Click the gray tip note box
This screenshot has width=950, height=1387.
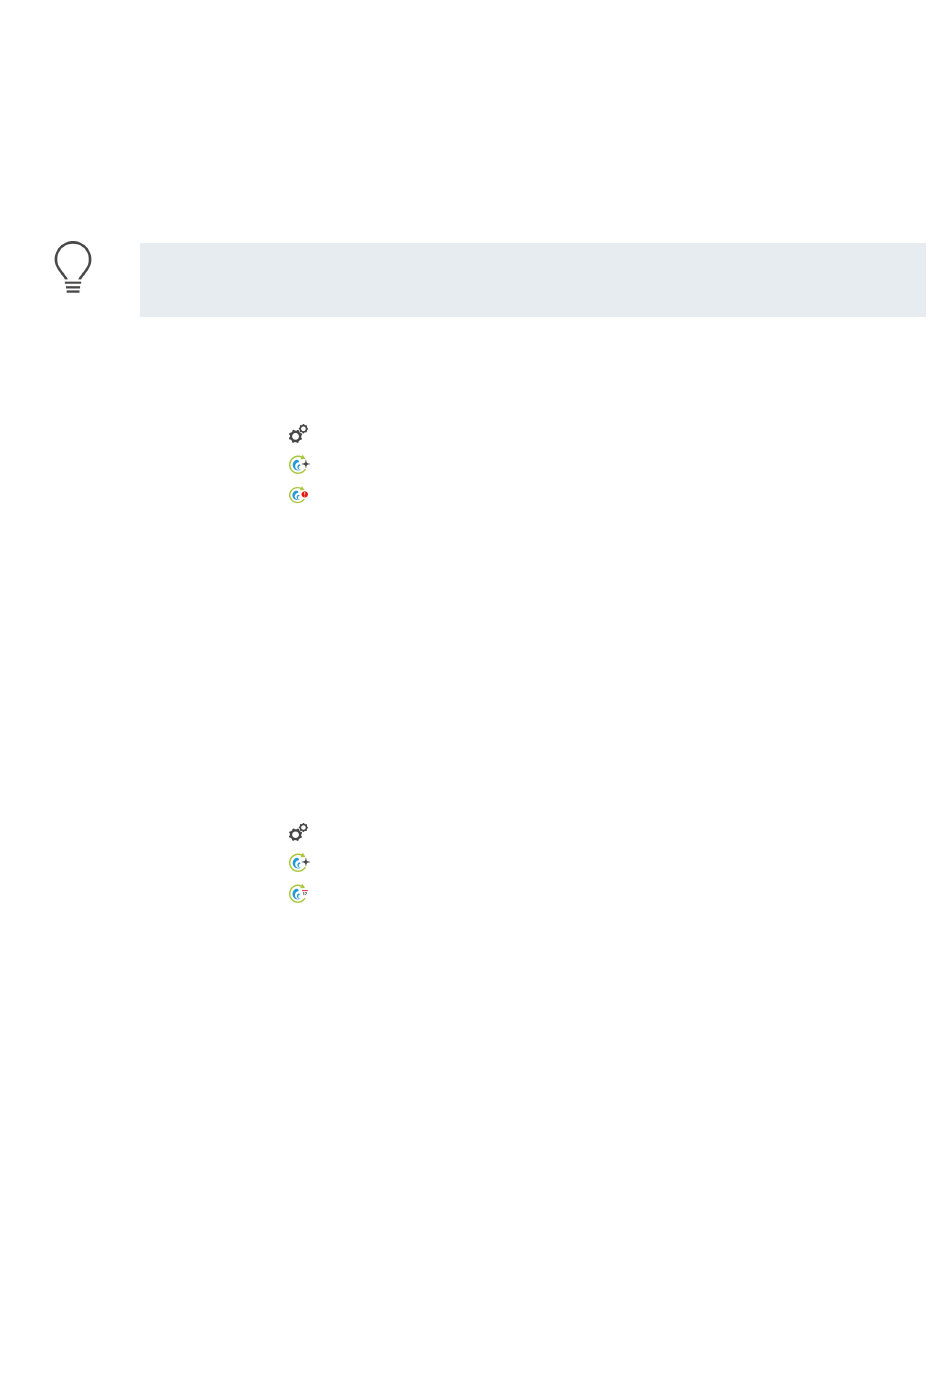click(532, 280)
